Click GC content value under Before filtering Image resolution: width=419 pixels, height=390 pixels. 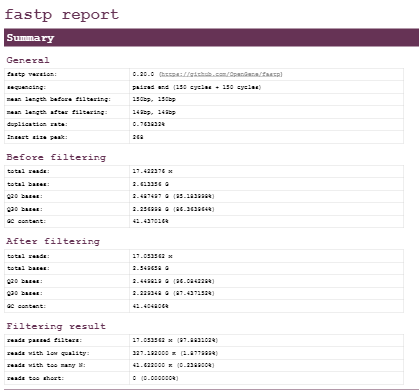[x=150, y=221]
